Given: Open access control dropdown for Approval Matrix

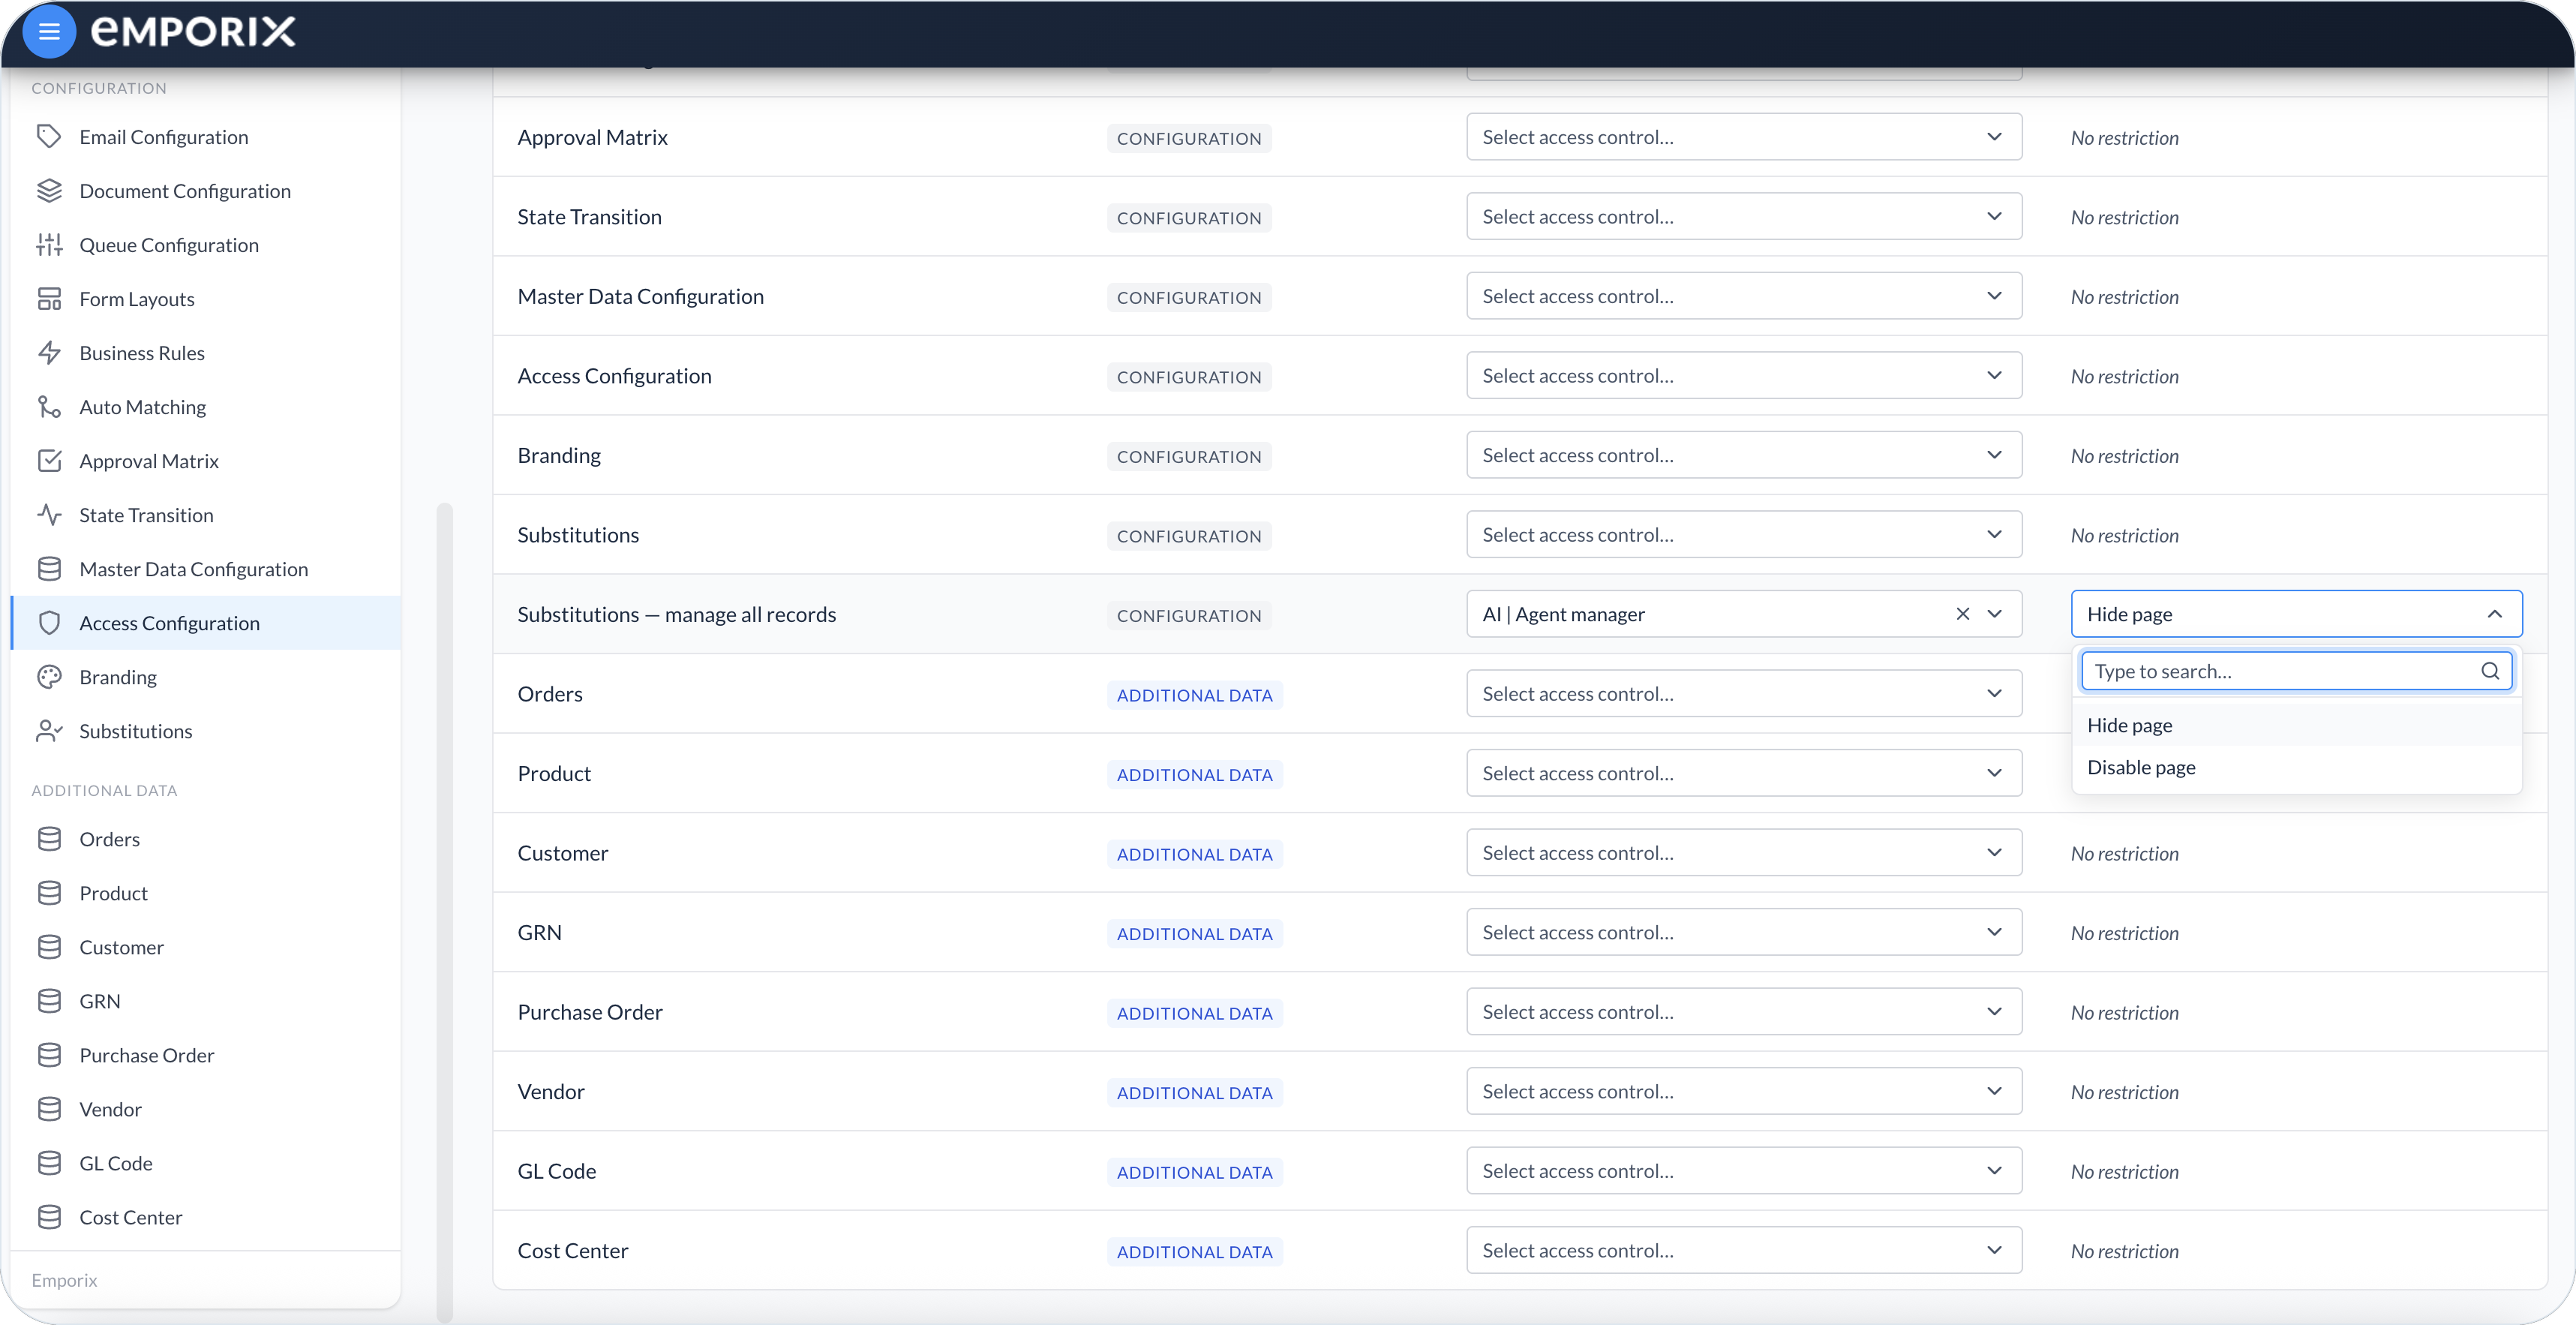Looking at the screenshot, I should click(x=1744, y=136).
